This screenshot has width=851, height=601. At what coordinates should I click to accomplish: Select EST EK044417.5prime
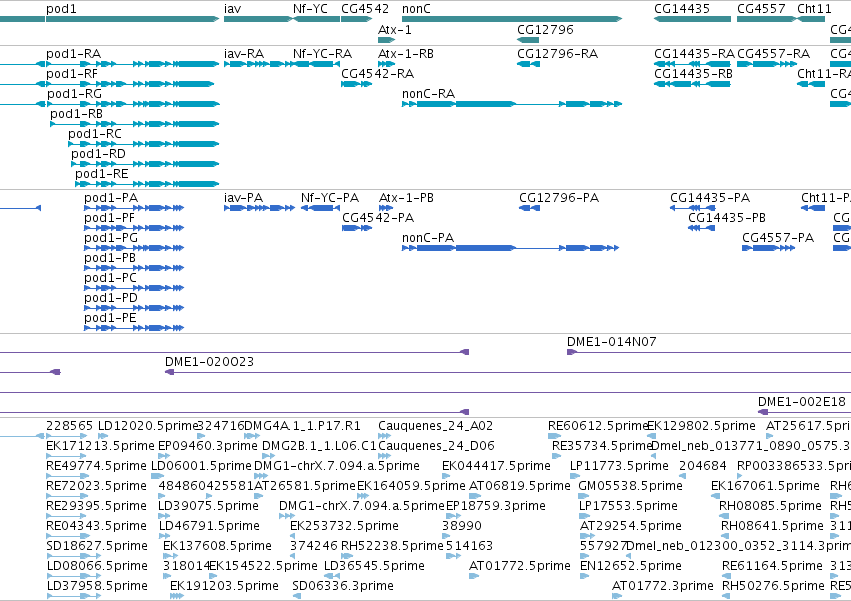[x=447, y=476]
